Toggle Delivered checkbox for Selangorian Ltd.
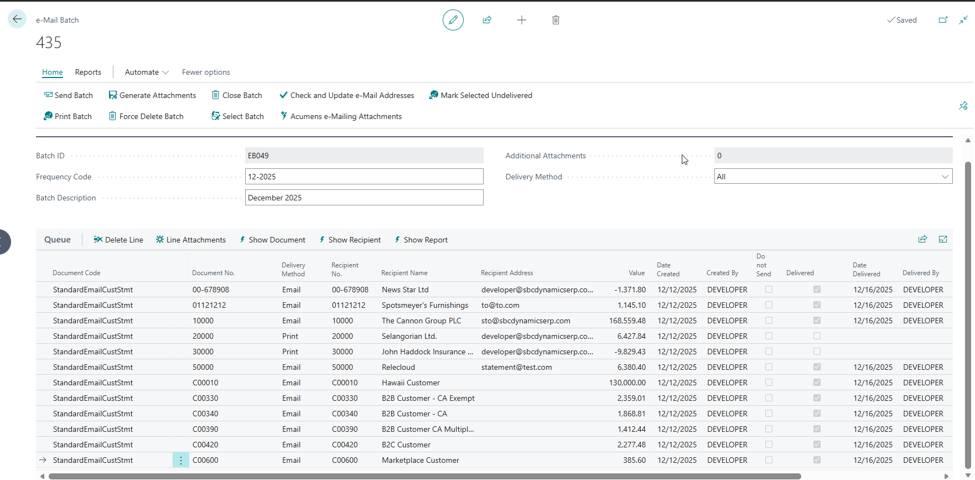This screenshot has width=975, height=480. click(816, 336)
